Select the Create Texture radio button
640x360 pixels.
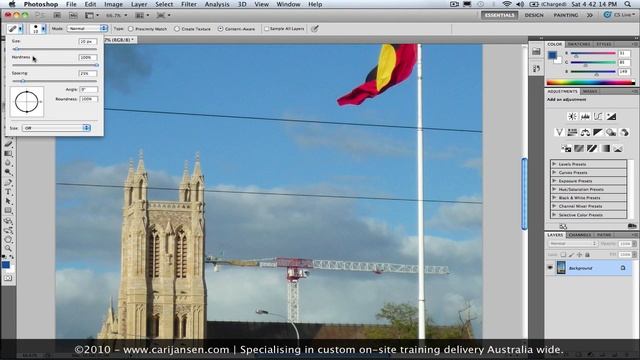(177, 29)
